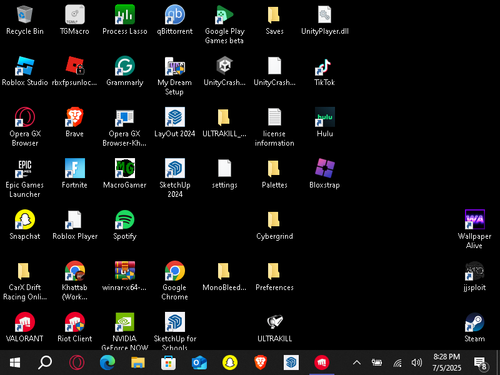
Task: Open the Hulu desktop shortcut
Action: 325,117
